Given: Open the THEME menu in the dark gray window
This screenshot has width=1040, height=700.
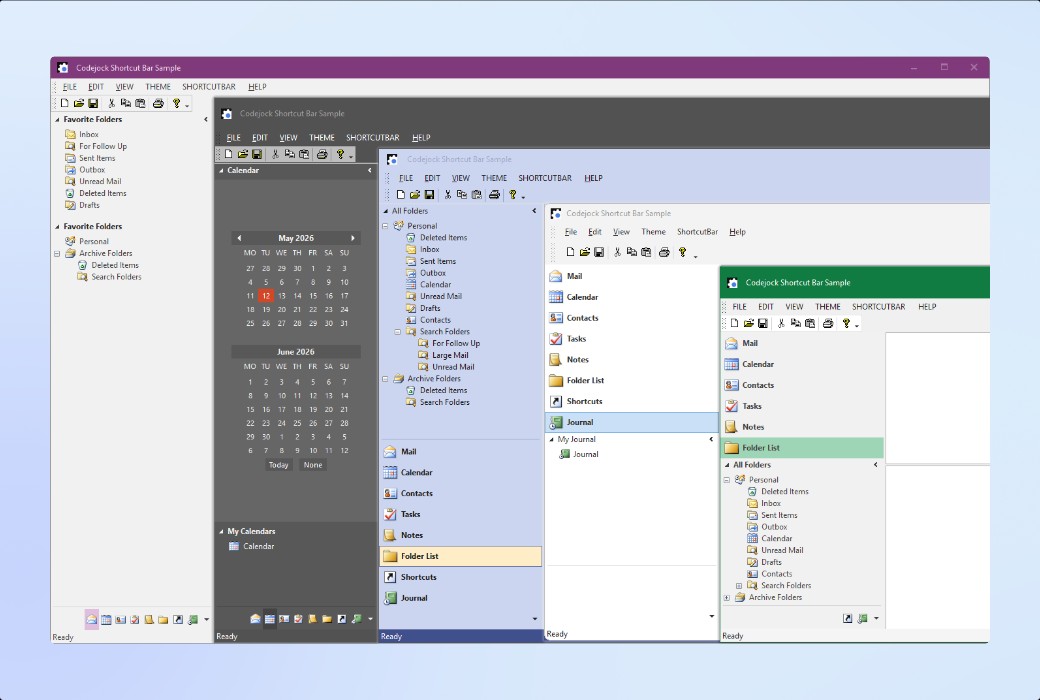Looking at the screenshot, I should [322, 138].
